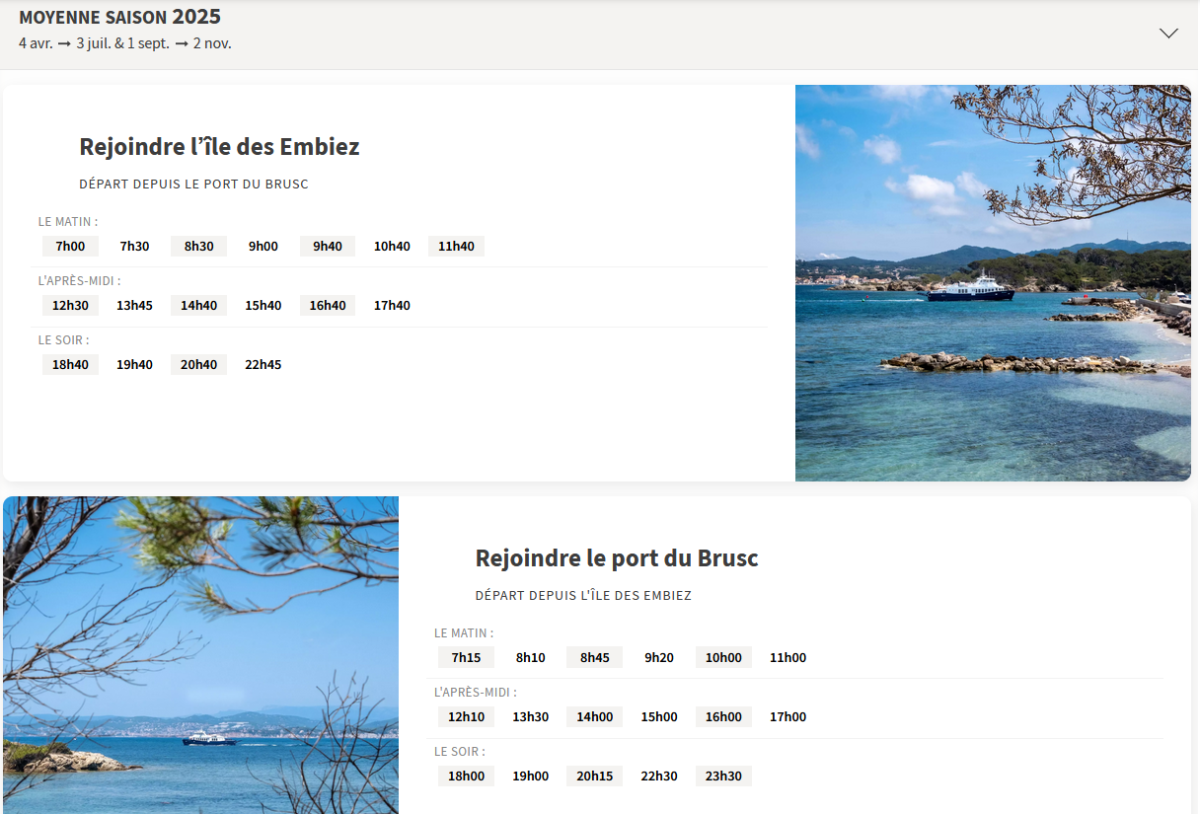This screenshot has width=1200, height=814.
Task: Click the 'Rejoindre le port du Brusc' heading
Action: click(616, 558)
